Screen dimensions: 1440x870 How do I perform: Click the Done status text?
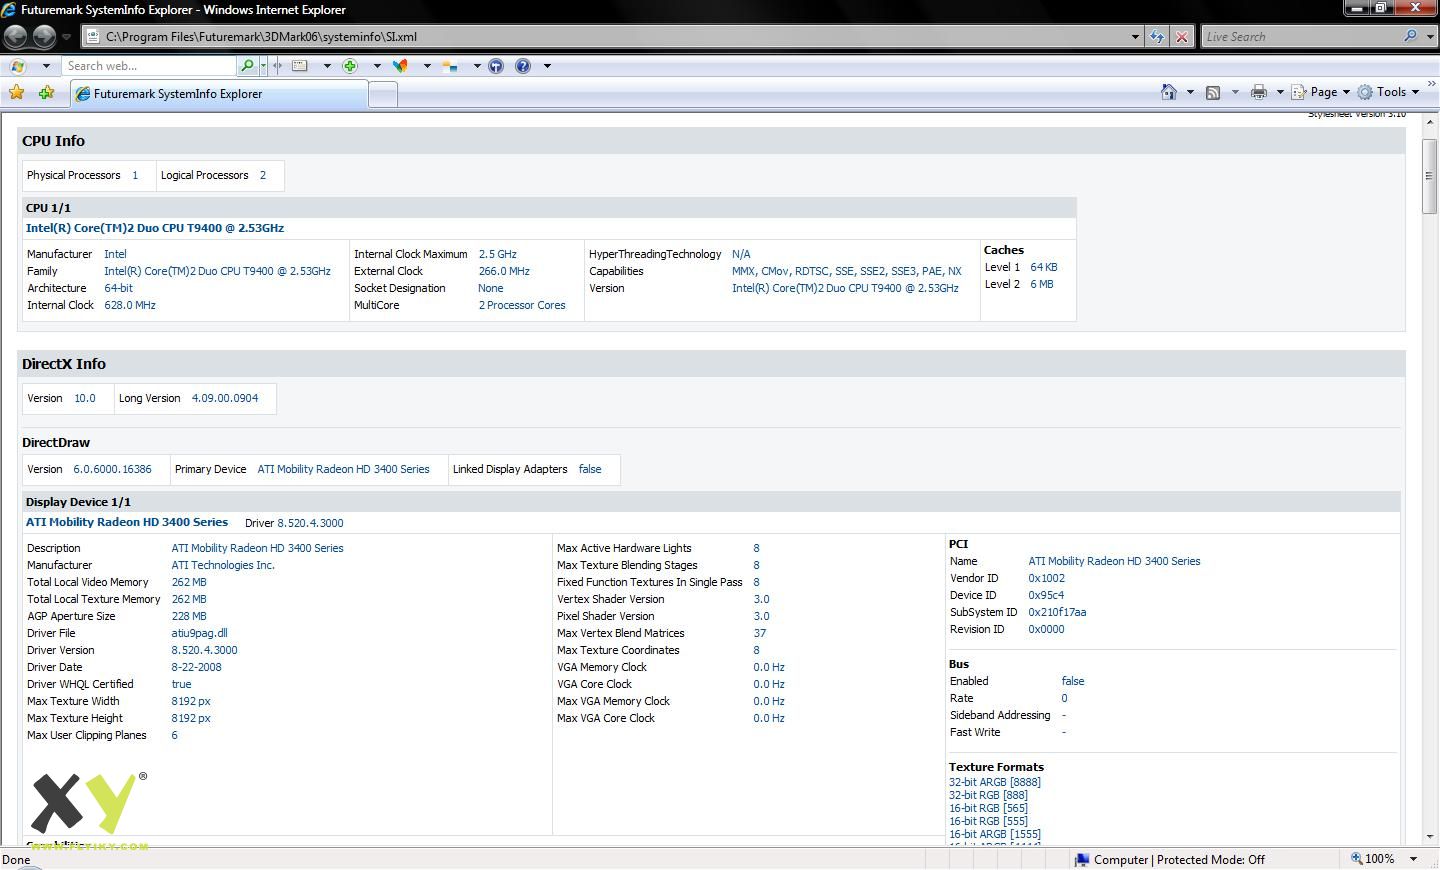(16, 860)
